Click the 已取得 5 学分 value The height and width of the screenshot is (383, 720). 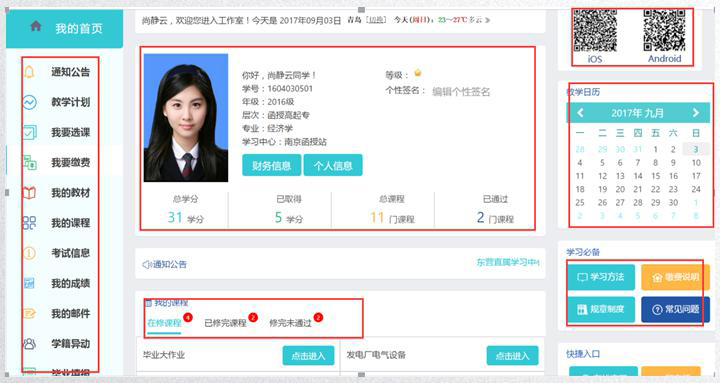click(x=289, y=217)
